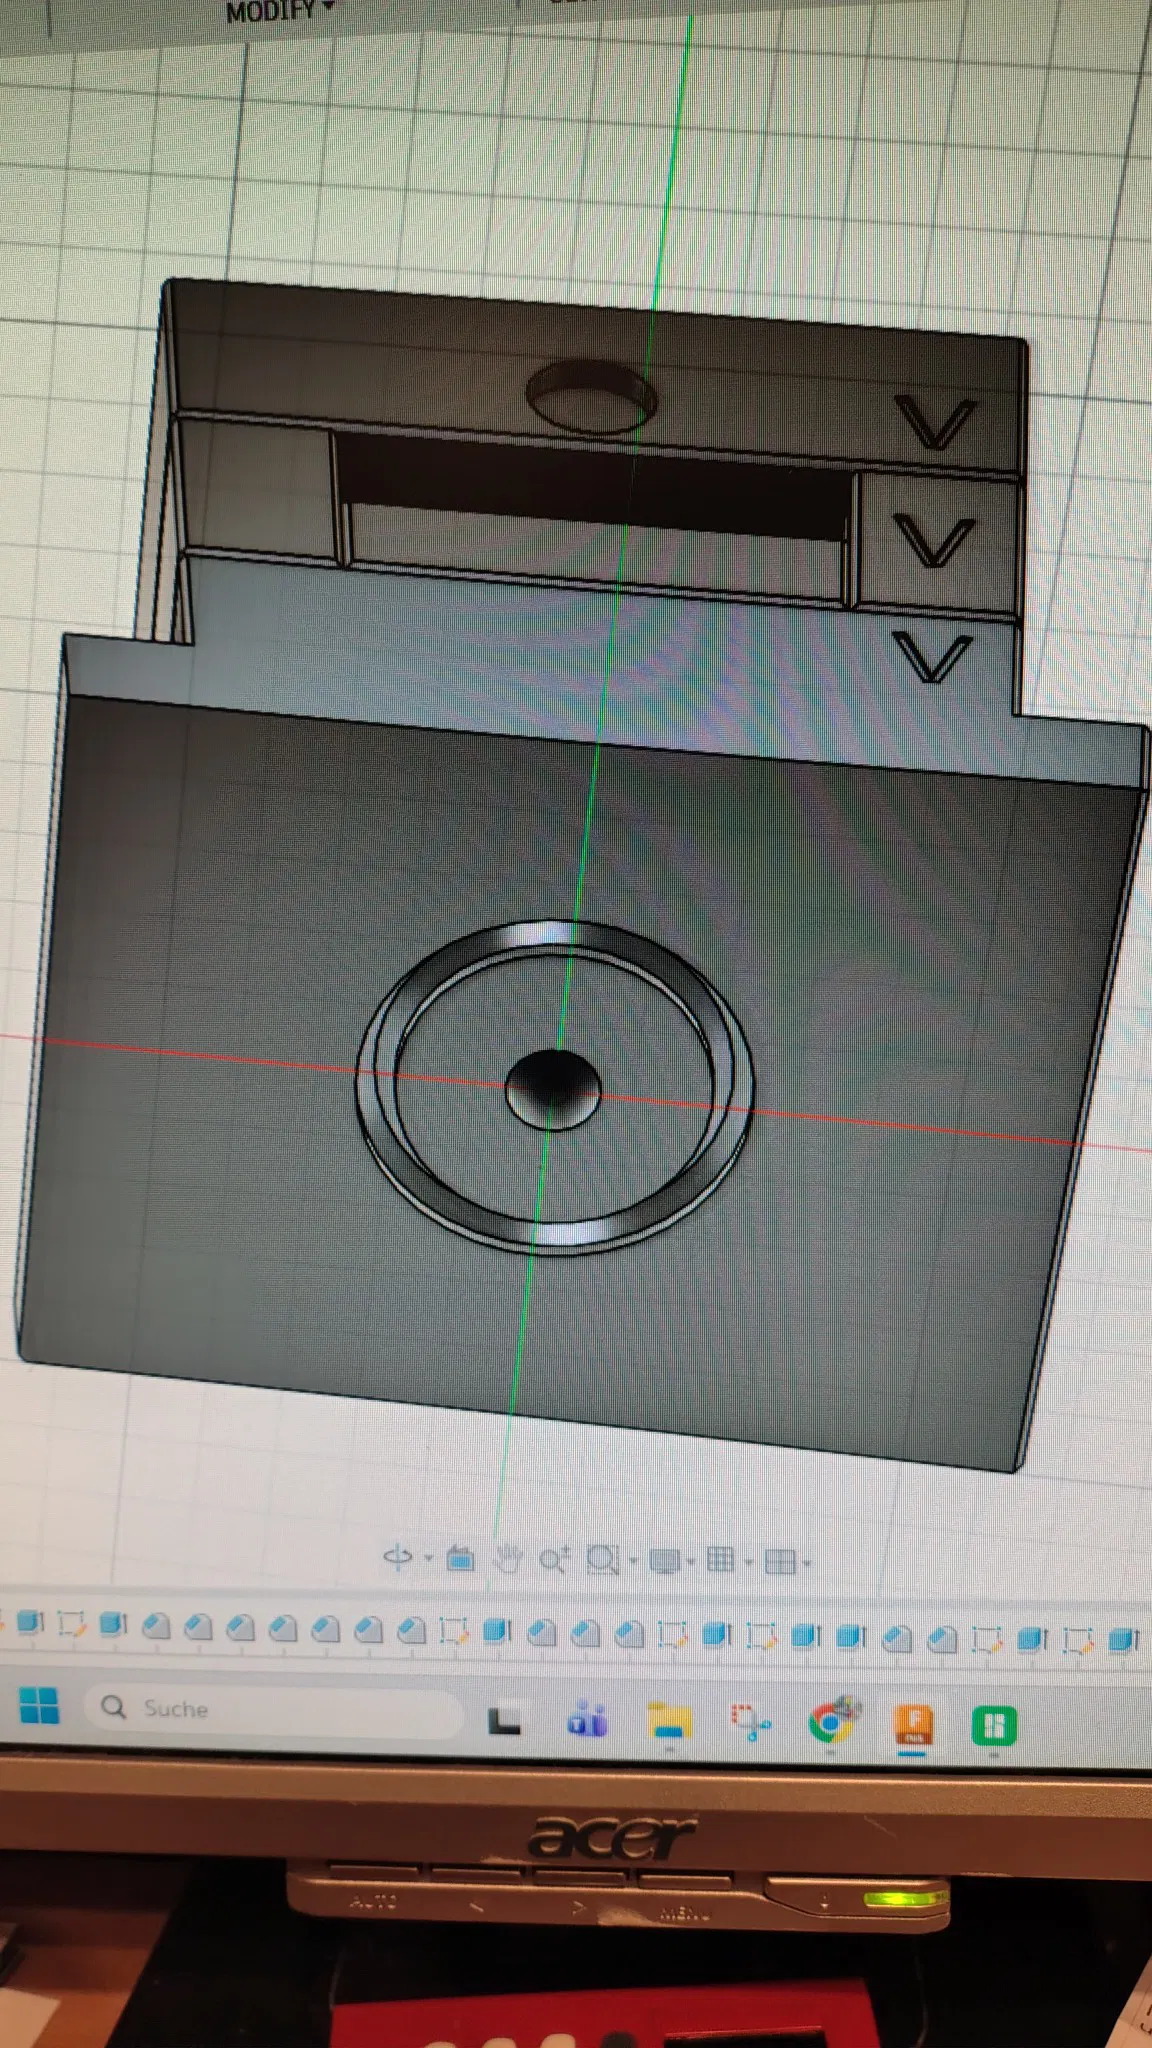The width and height of the screenshot is (1152, 2048).
Task: Open the black L-shaped taskbar app
Action: coord(504,1720)
